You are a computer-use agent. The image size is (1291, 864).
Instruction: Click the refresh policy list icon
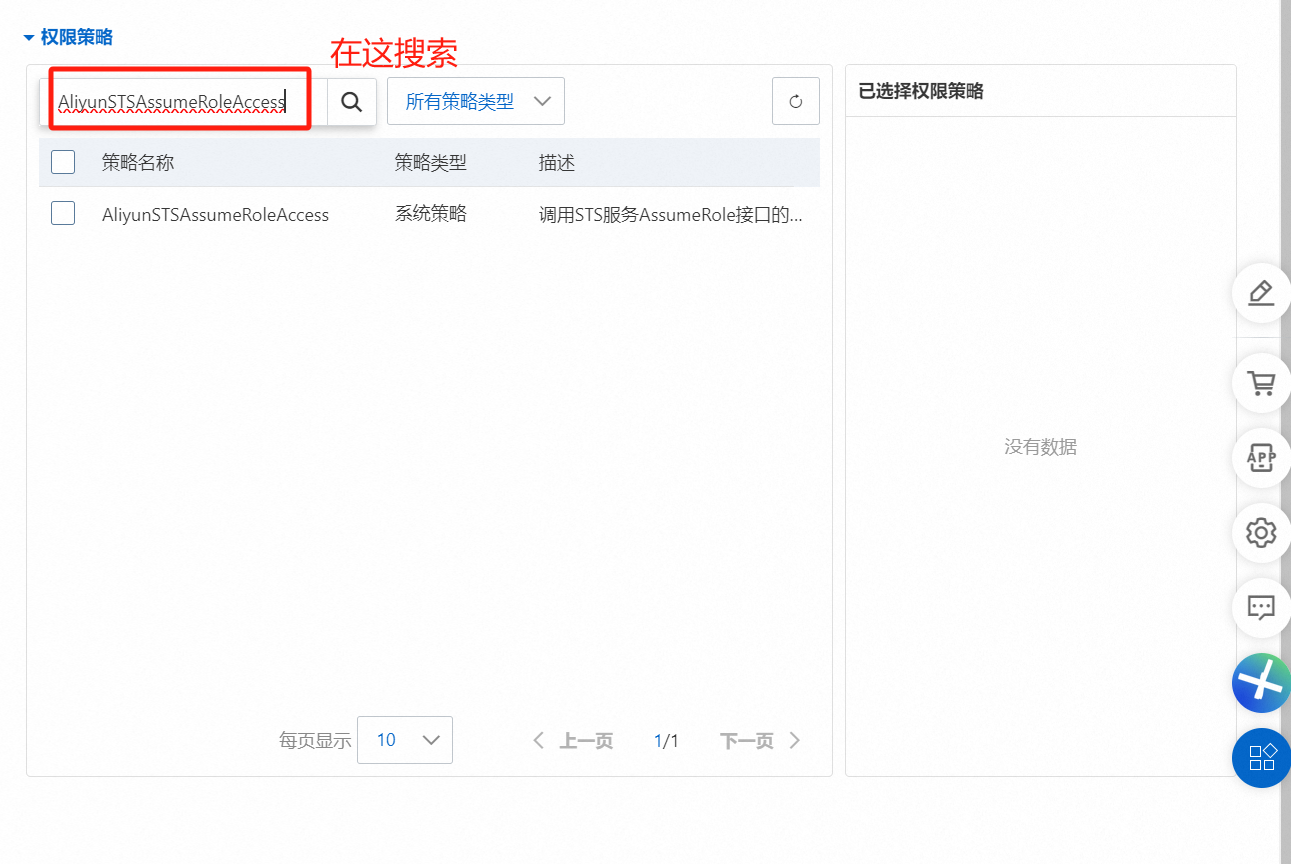point(796,101)
